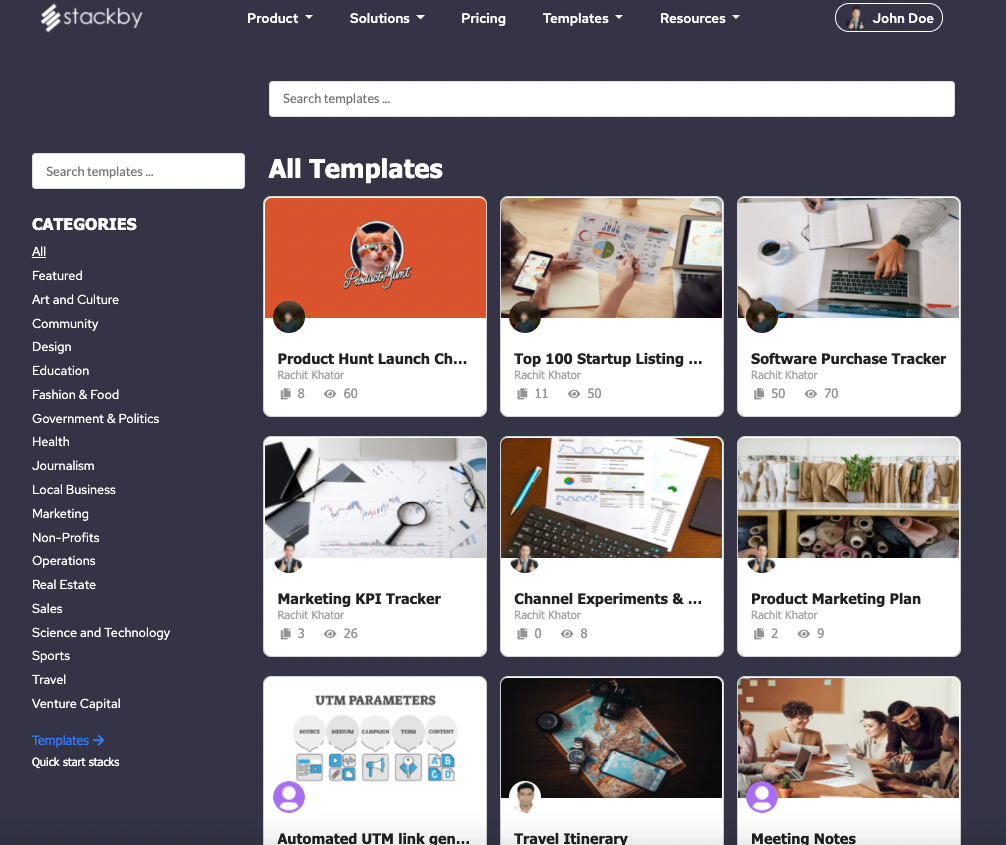Open the Operations category

pyautogui.click(x=64, y=561)
